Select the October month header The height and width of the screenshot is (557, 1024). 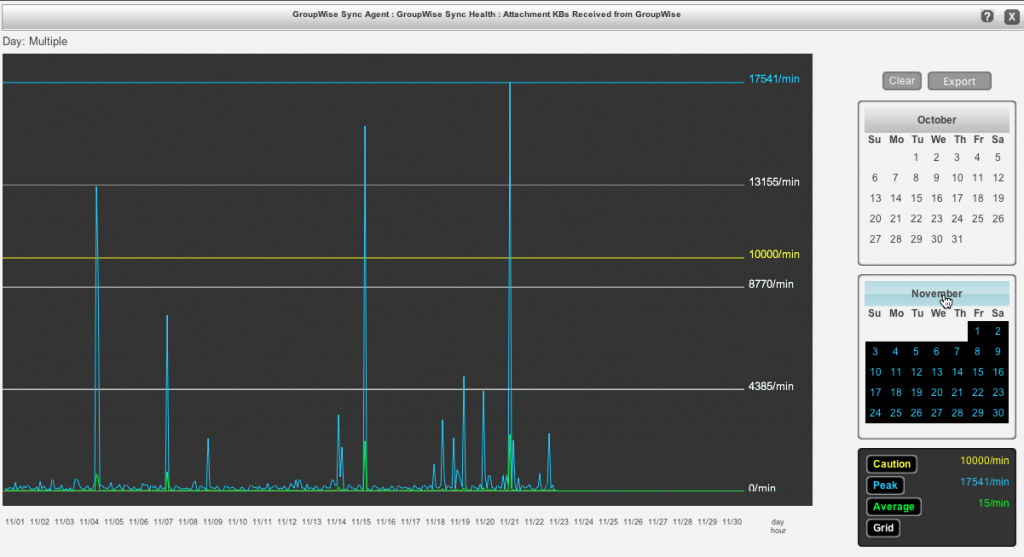[x=936, y=119]
